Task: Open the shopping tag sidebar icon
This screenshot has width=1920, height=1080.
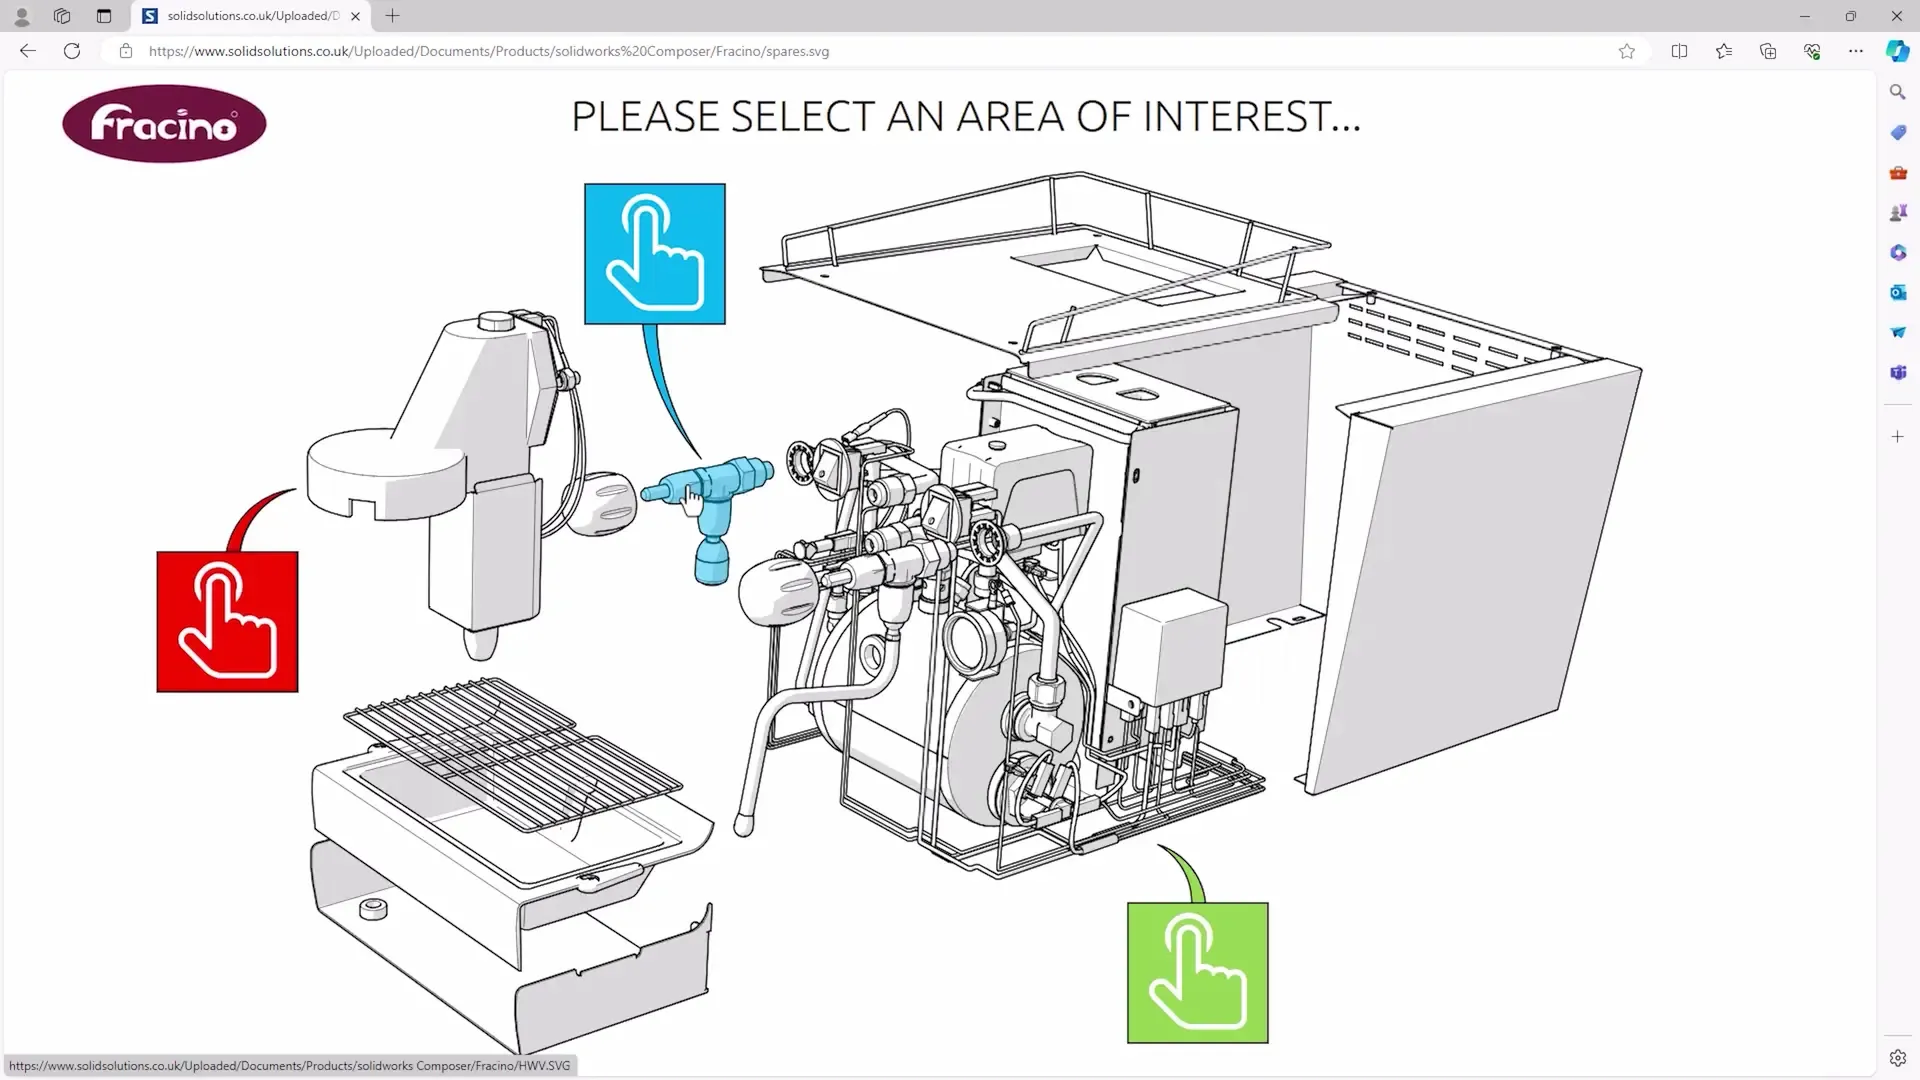Action: (x=1897, y=131)
